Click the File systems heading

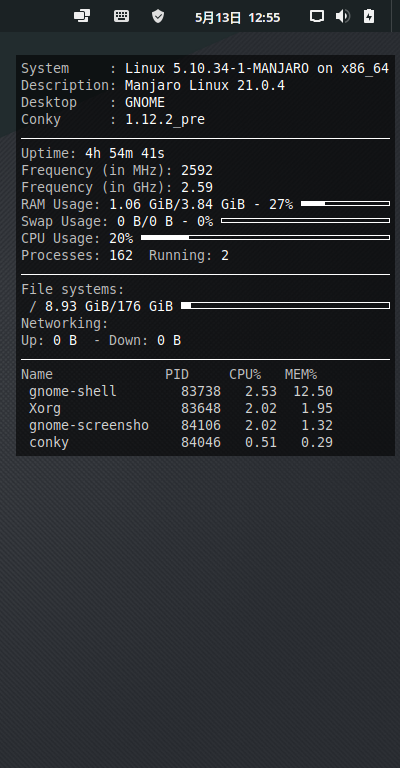click(73, 289)
